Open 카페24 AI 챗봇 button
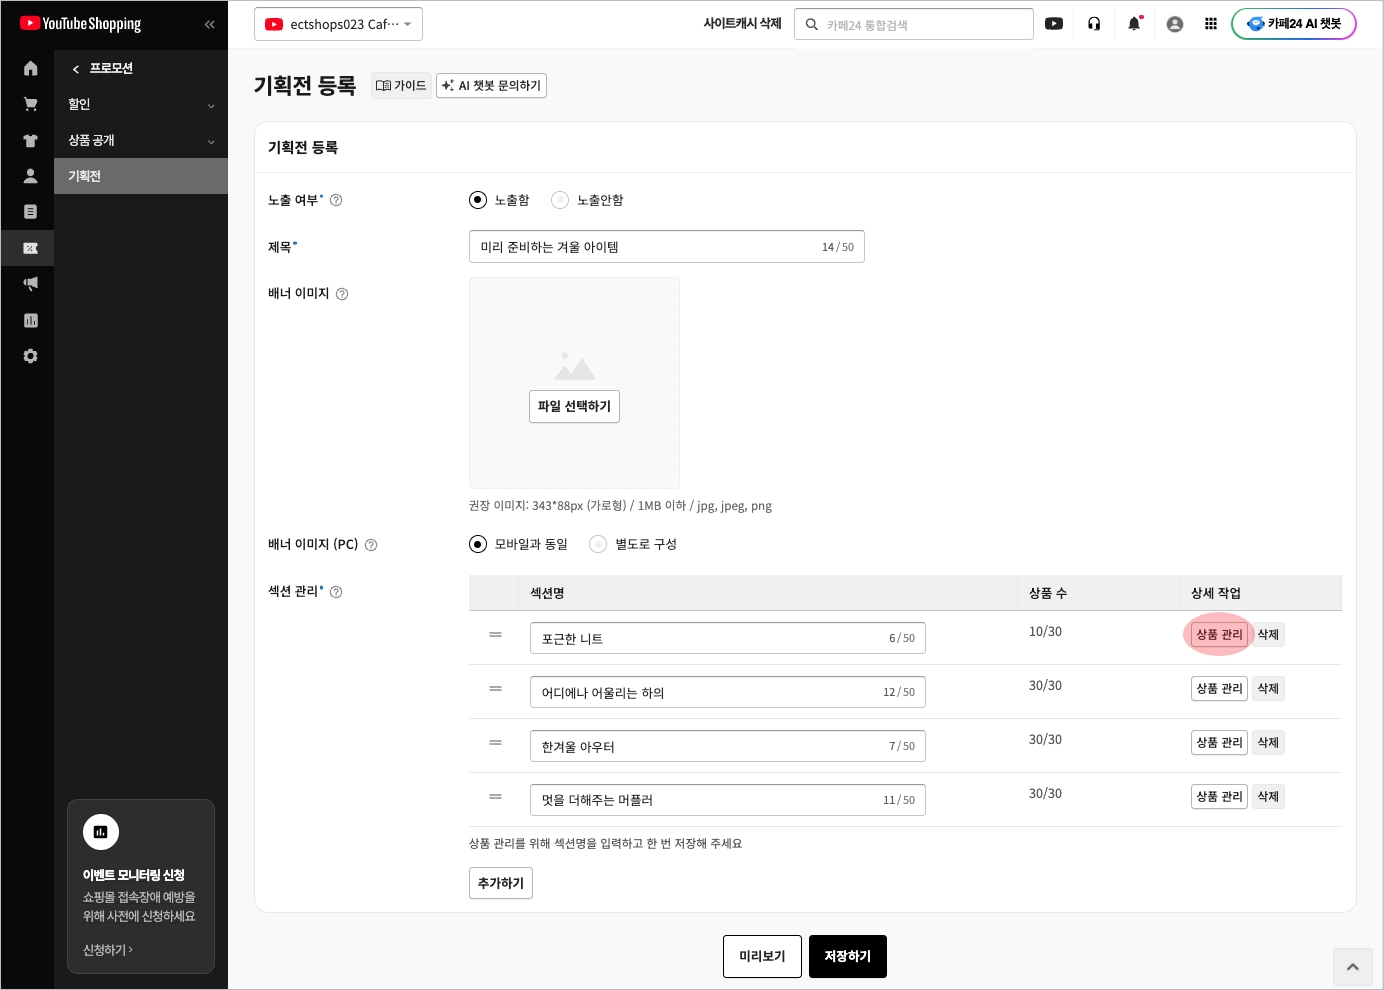 (1294, 24)
